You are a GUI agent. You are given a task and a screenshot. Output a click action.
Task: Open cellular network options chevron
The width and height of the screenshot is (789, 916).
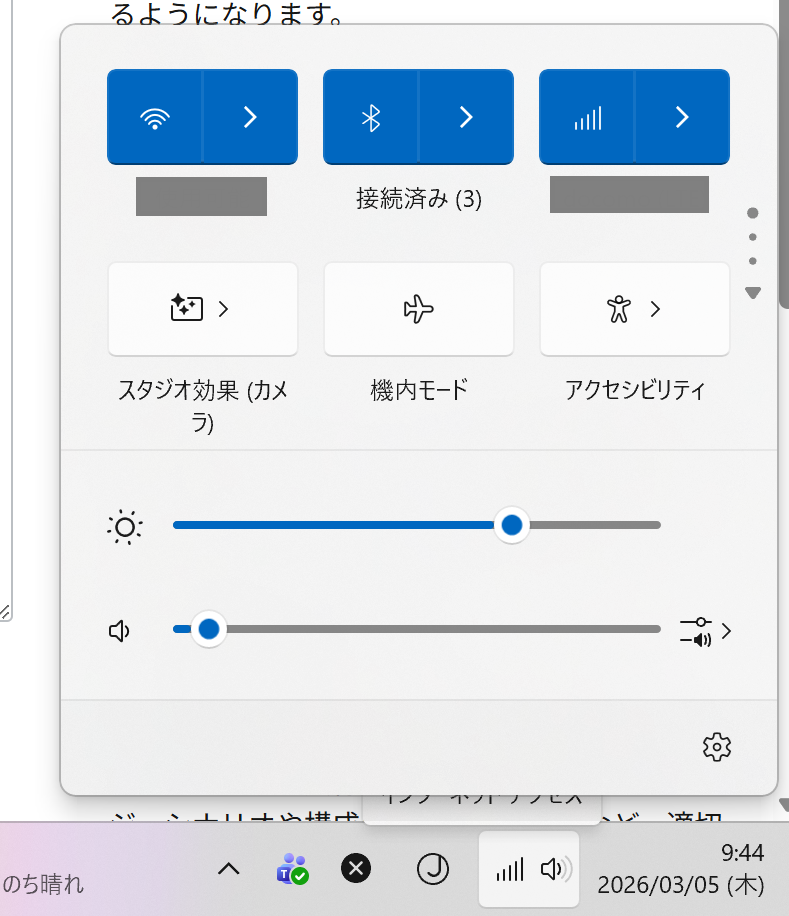click(x=682, y=117)
